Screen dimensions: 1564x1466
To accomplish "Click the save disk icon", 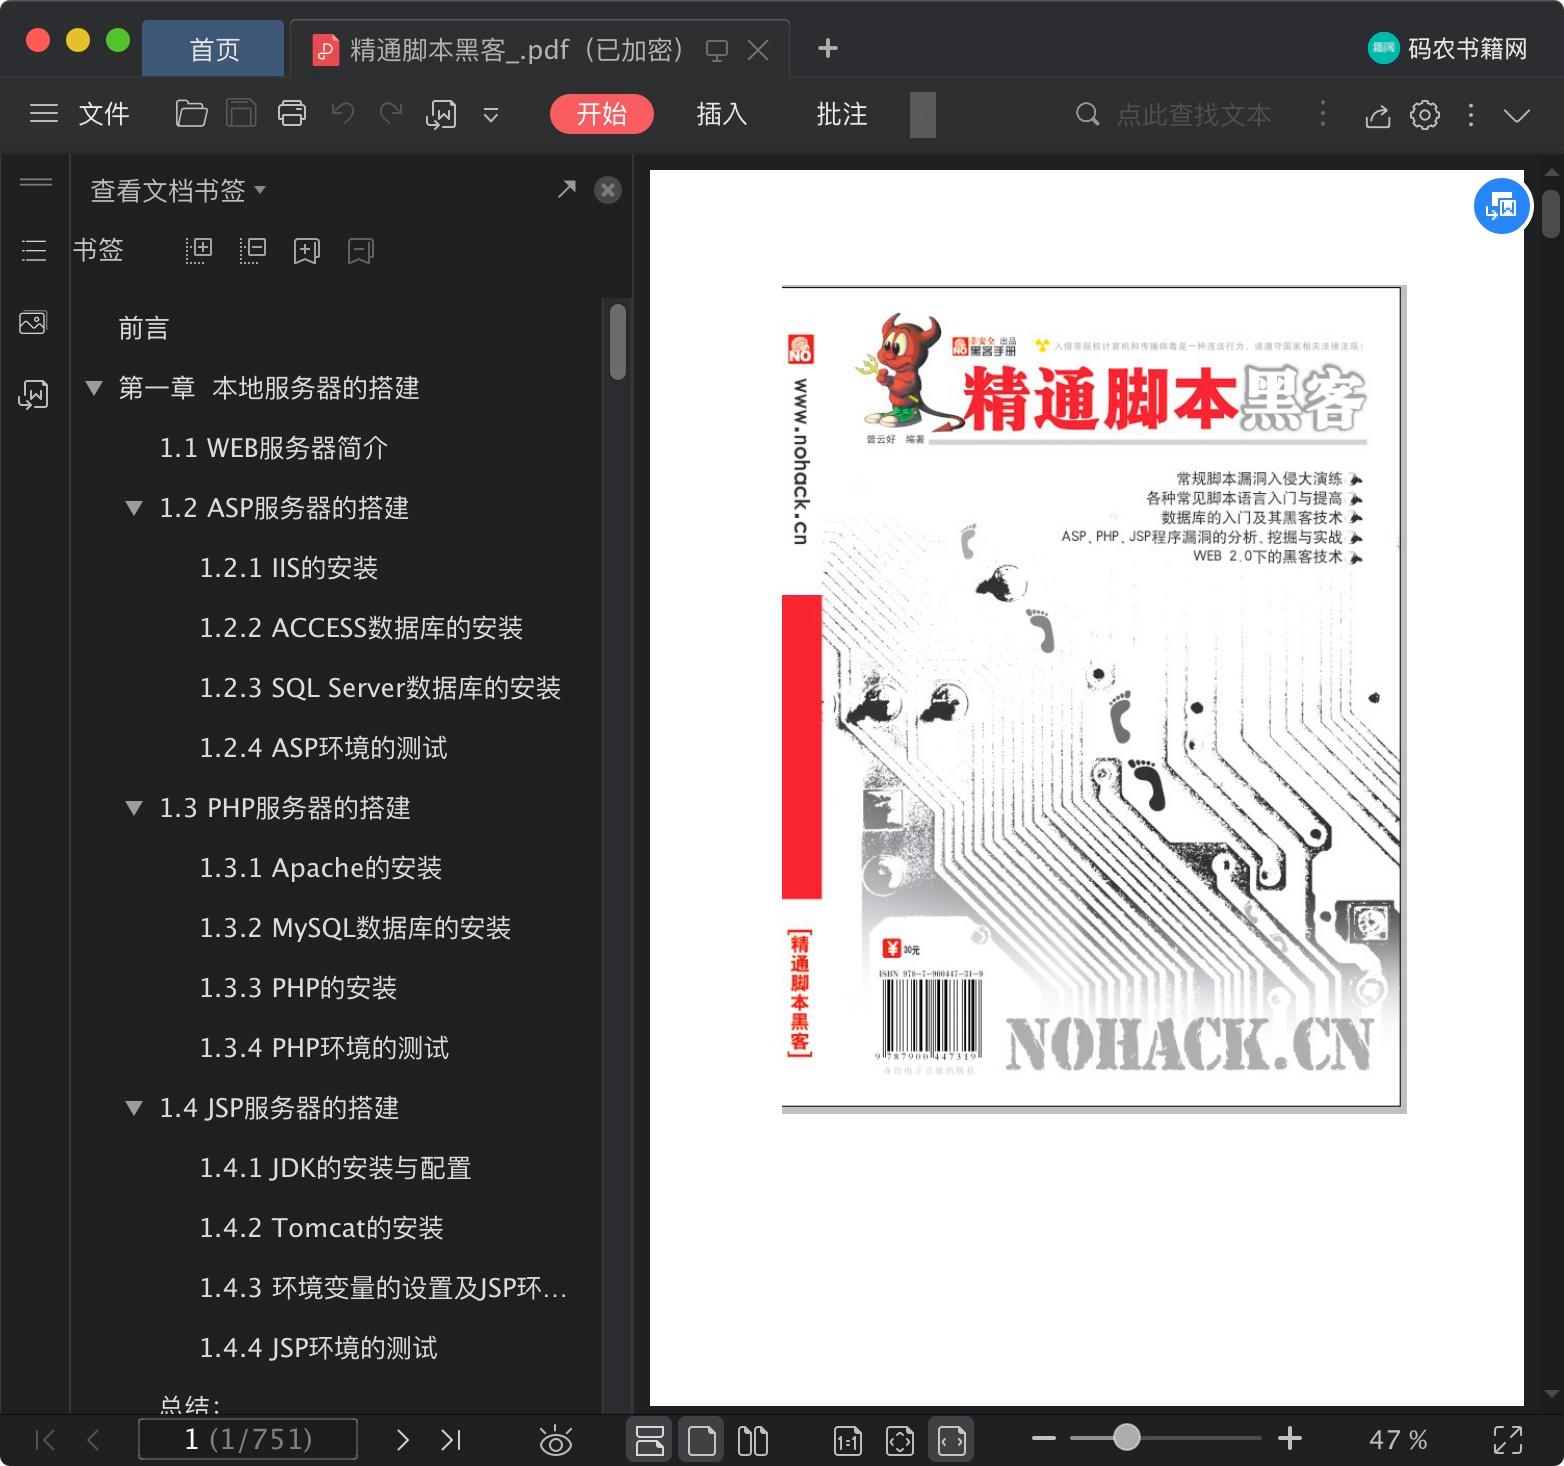I will 241,114.
